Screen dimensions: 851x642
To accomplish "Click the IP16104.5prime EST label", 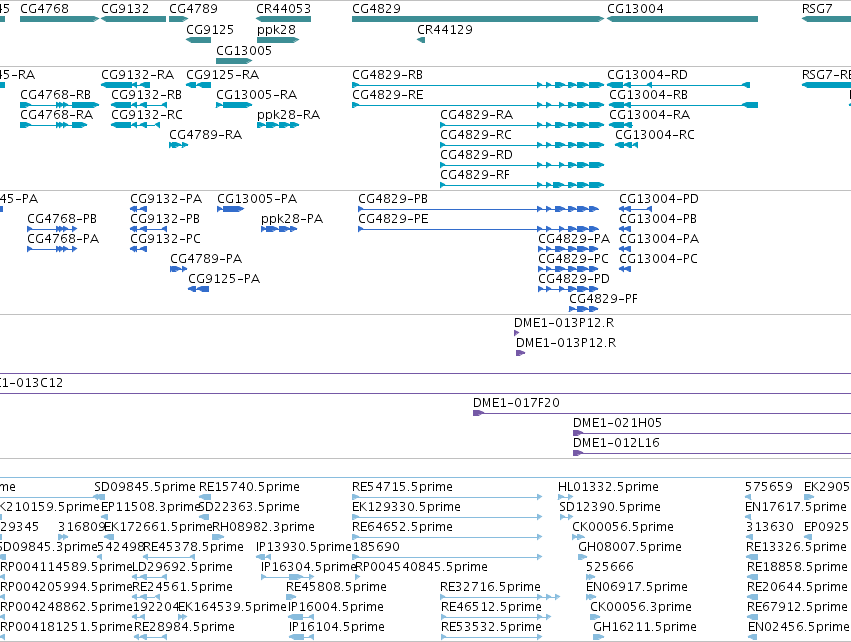I will coord(336,627).
